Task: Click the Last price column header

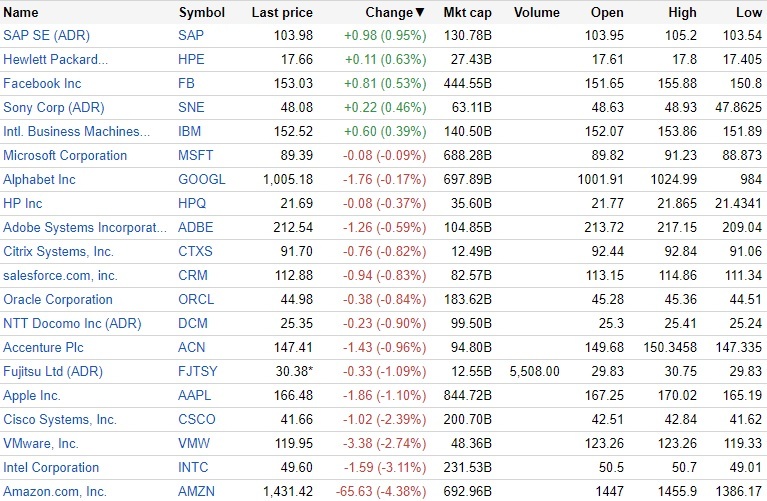Action: pos(282,13)
